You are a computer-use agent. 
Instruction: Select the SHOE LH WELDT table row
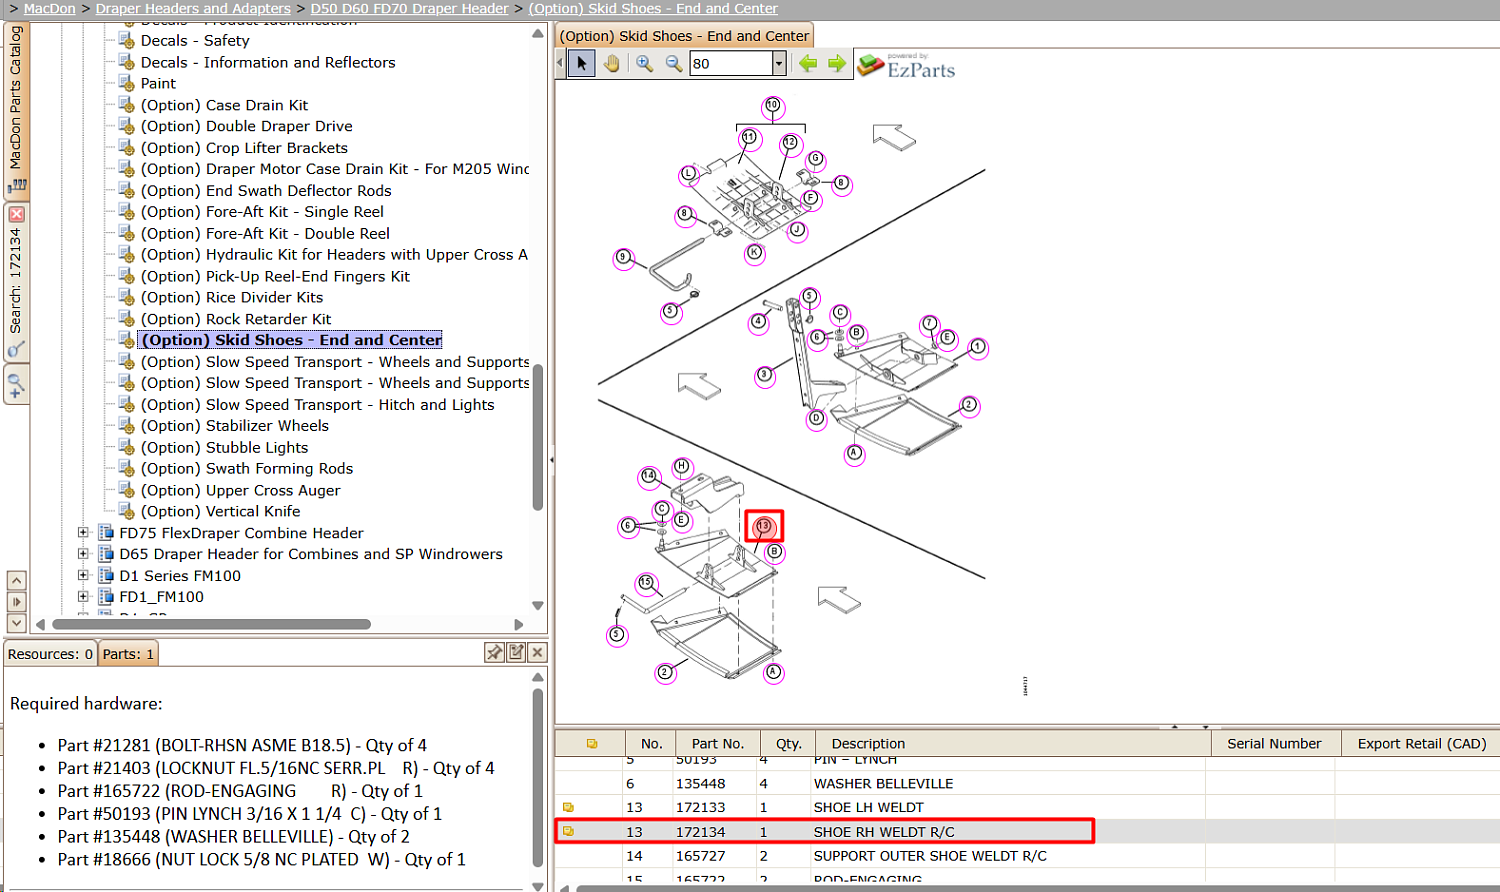click(x=1027, y=807)
